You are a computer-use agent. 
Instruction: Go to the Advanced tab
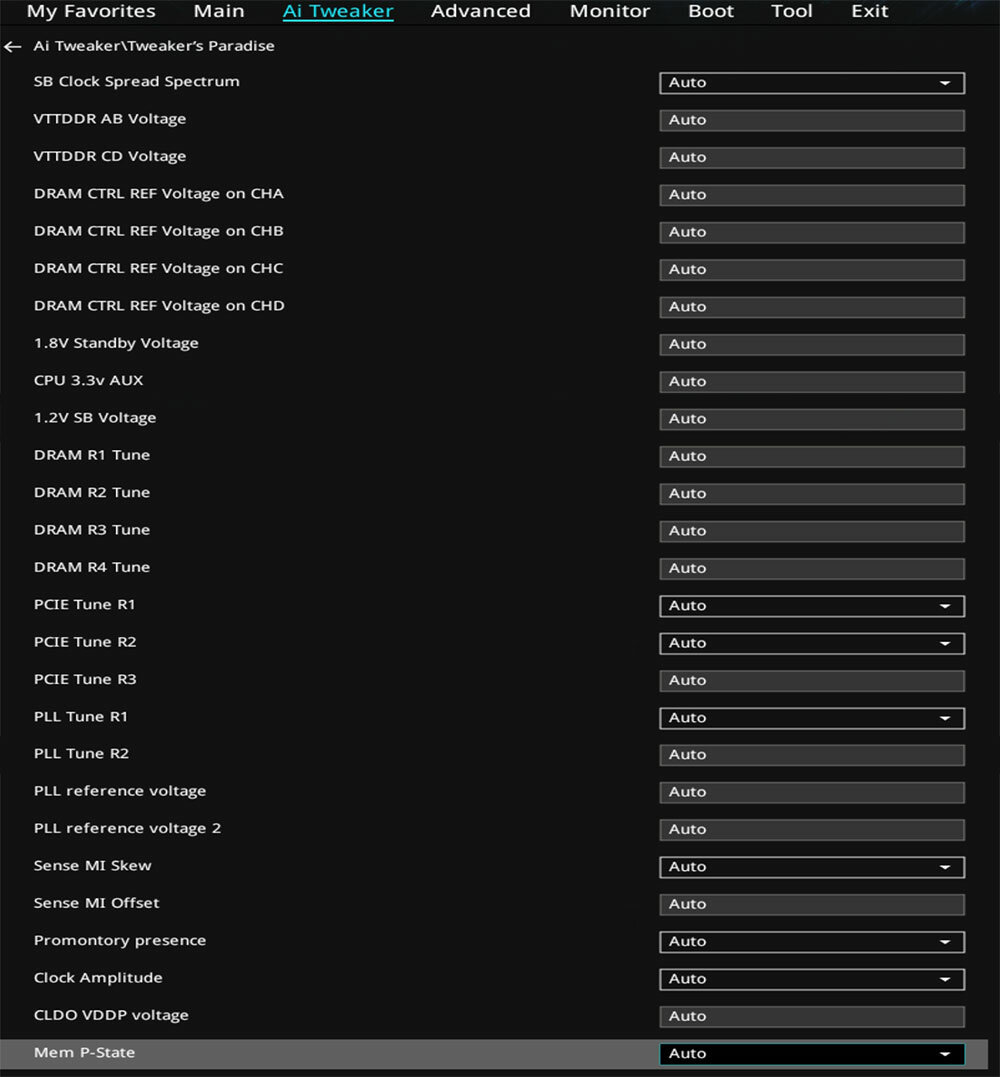click(x=481, y=12)
